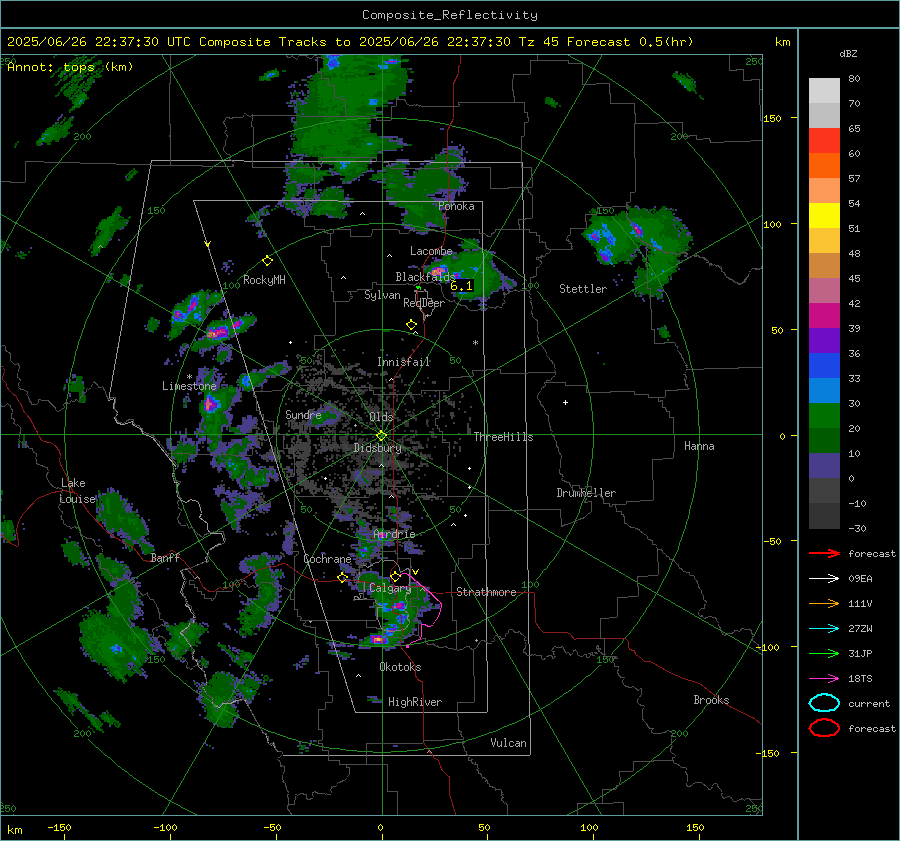The height and width of the screenshot is (841, 900).
Task: Click the 150 tick on right km axis
Action: (x=773, y=118)
